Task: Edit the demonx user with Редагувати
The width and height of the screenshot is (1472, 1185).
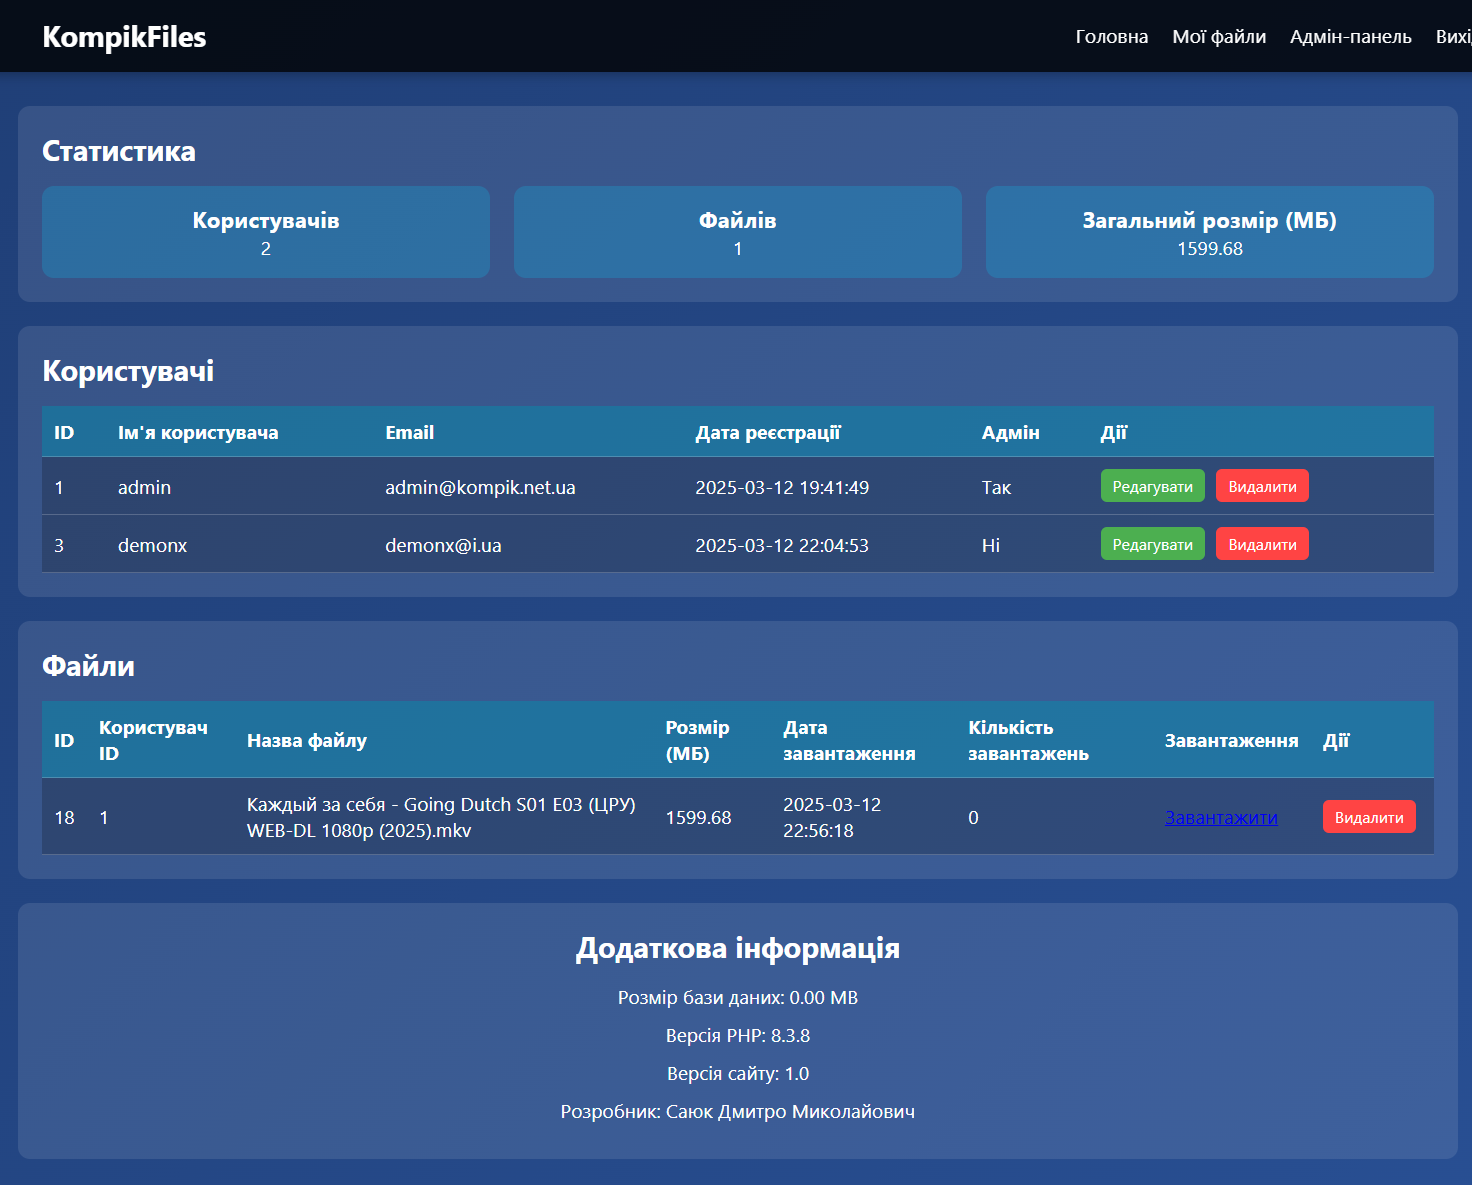Action: (1152, 545)
